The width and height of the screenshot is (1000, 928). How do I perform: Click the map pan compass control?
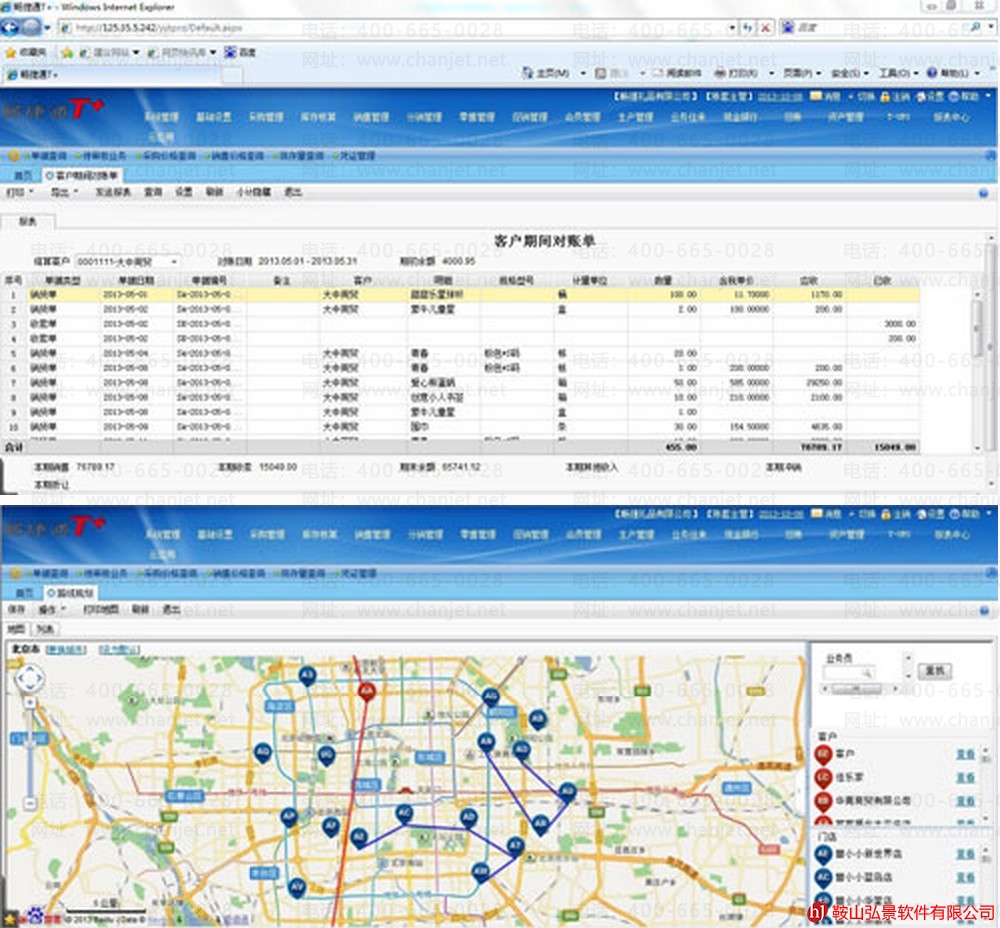point(30,680)
